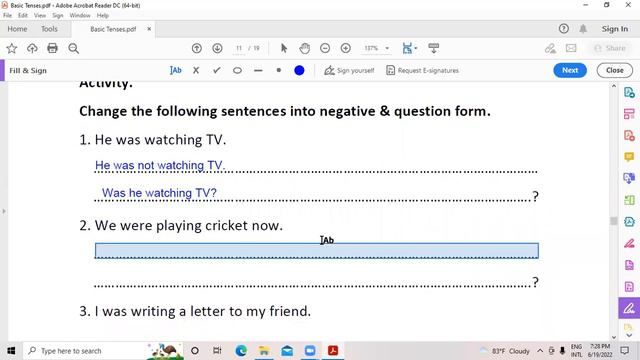Viewport: 640px width, 360px height.
Task: Select the checkmark tool
Action: 216,70
